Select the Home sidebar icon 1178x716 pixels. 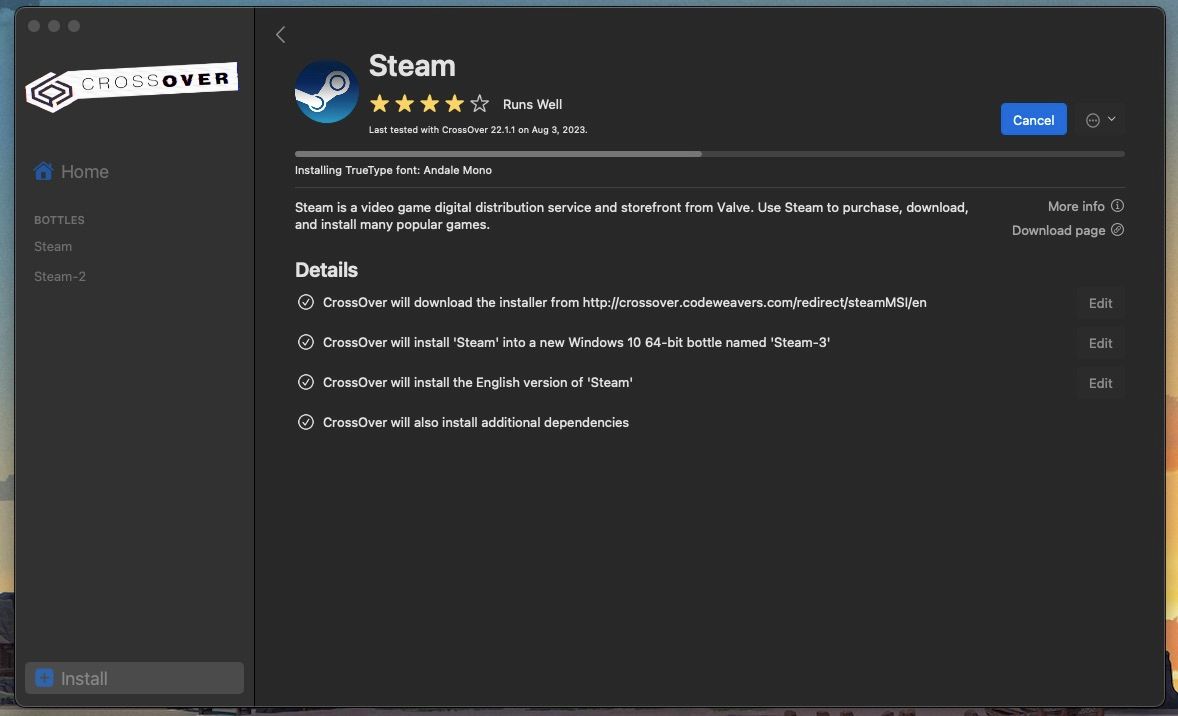pyautogui.click(x=44, y=170)
